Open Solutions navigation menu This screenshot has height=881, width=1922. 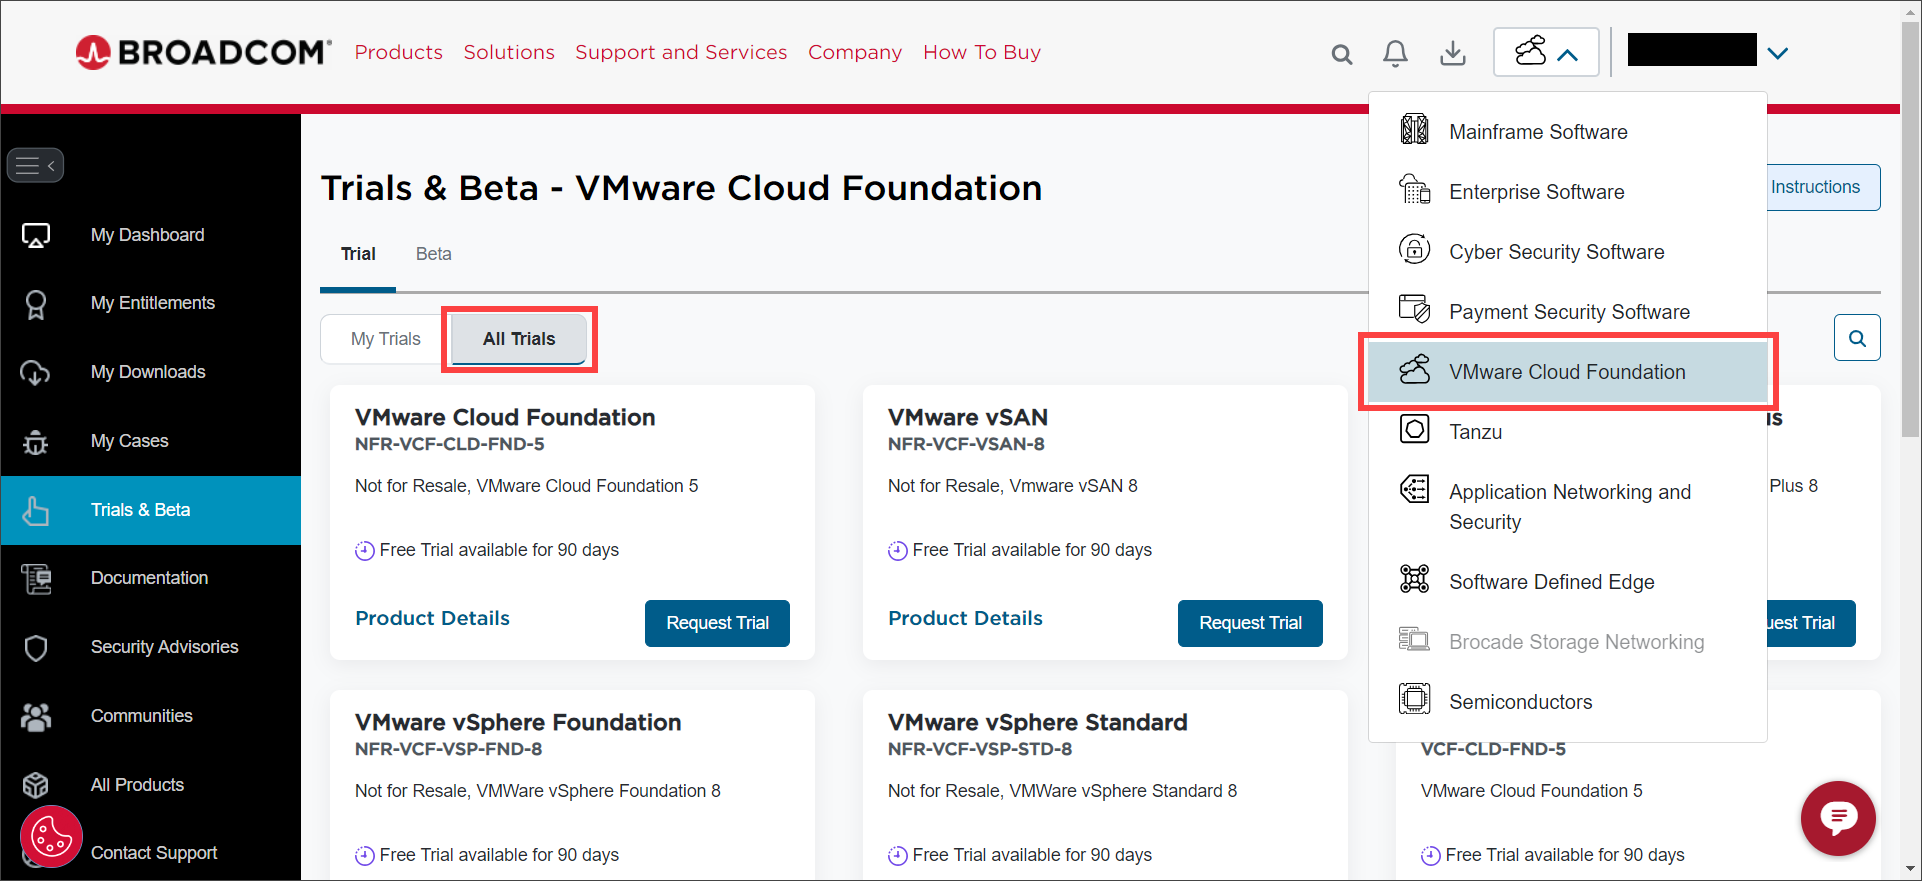509,52
